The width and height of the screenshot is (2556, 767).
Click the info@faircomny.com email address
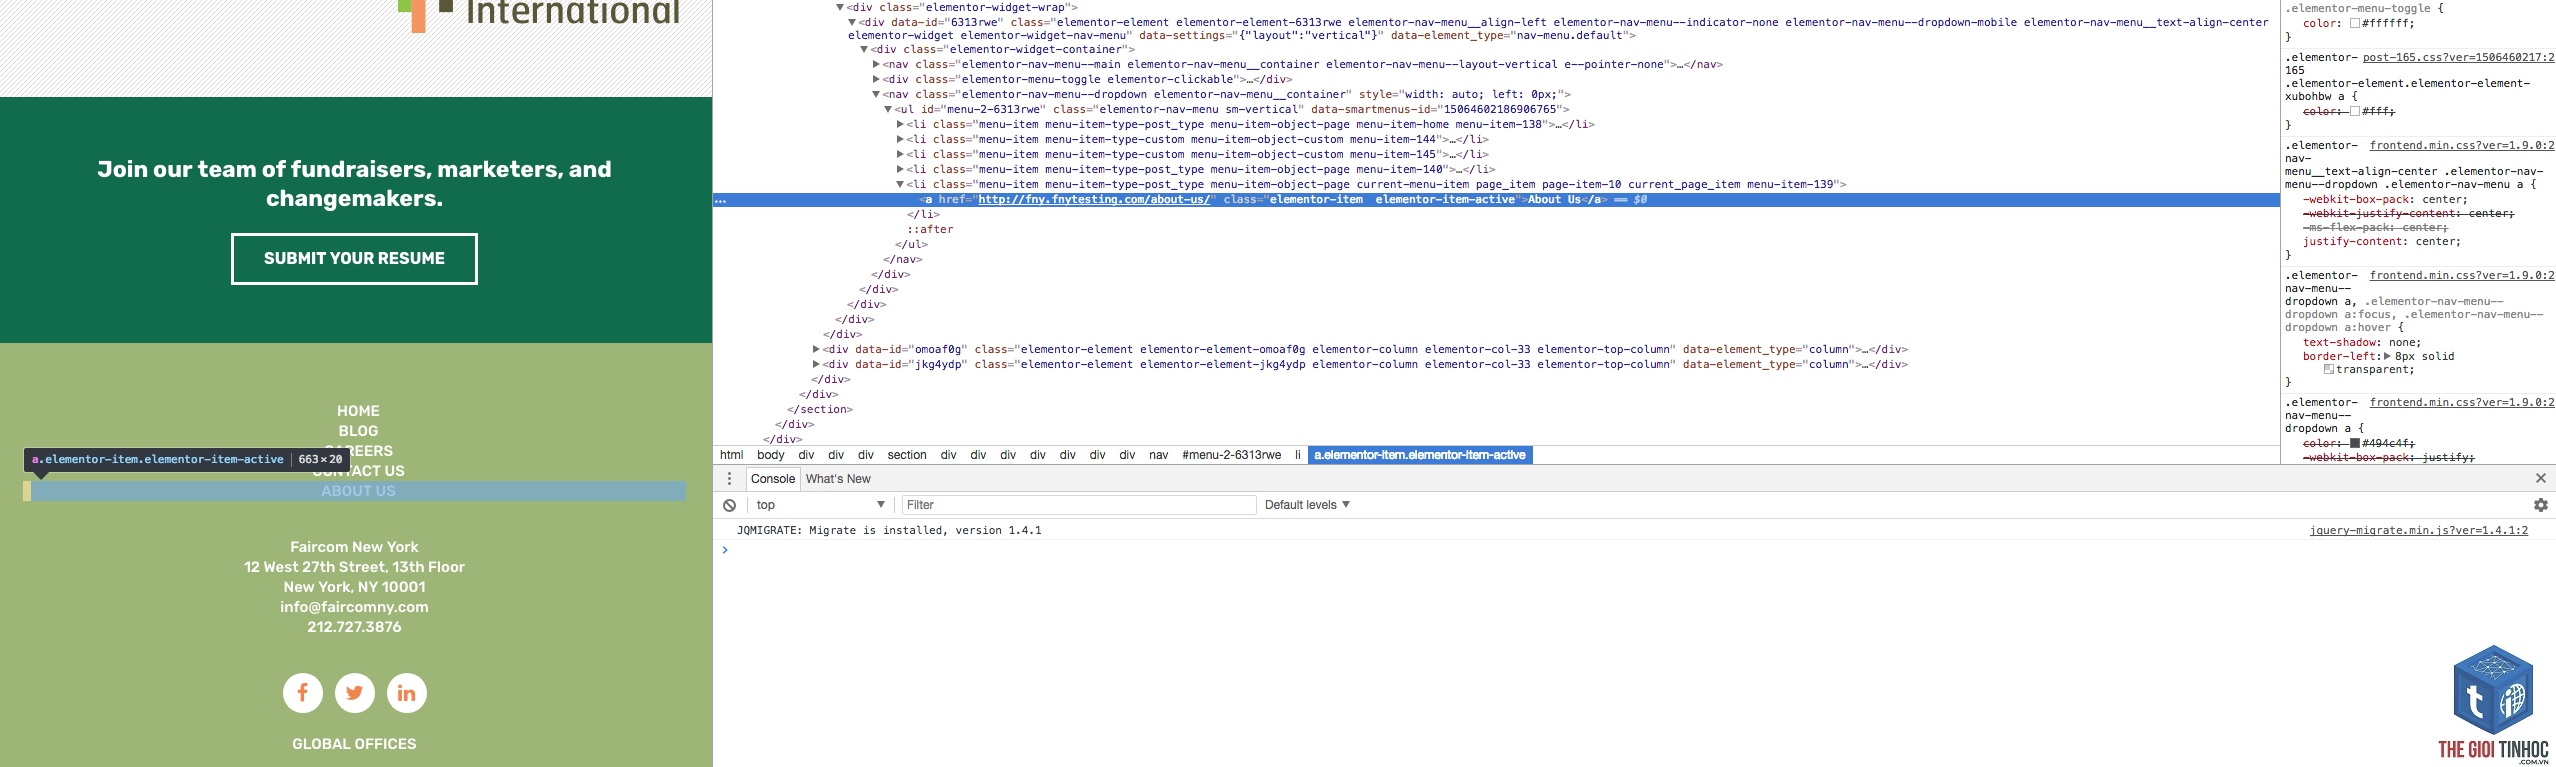[x=354, y=607]
